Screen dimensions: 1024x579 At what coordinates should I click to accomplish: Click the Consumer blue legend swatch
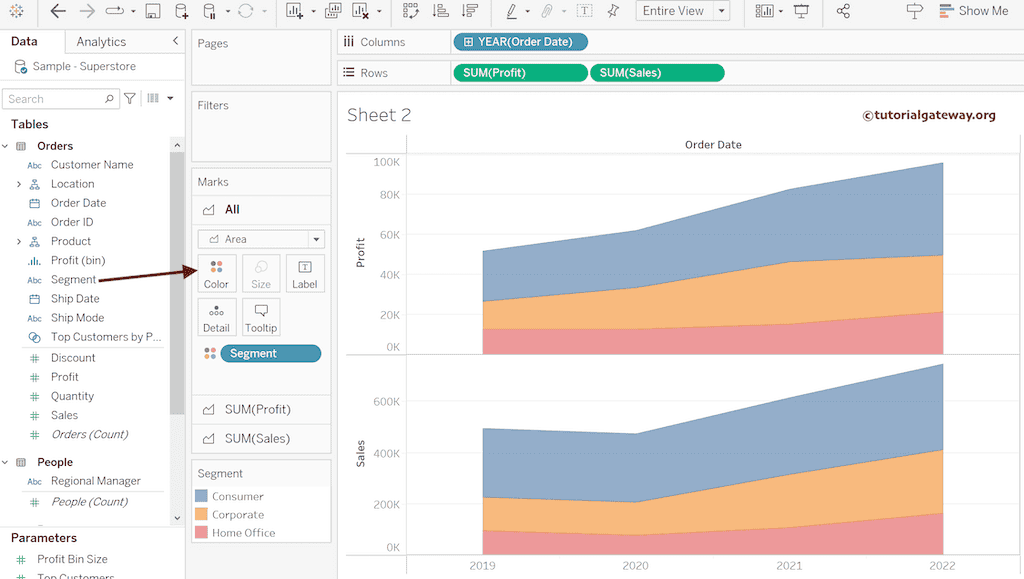[x=201, y=496]
